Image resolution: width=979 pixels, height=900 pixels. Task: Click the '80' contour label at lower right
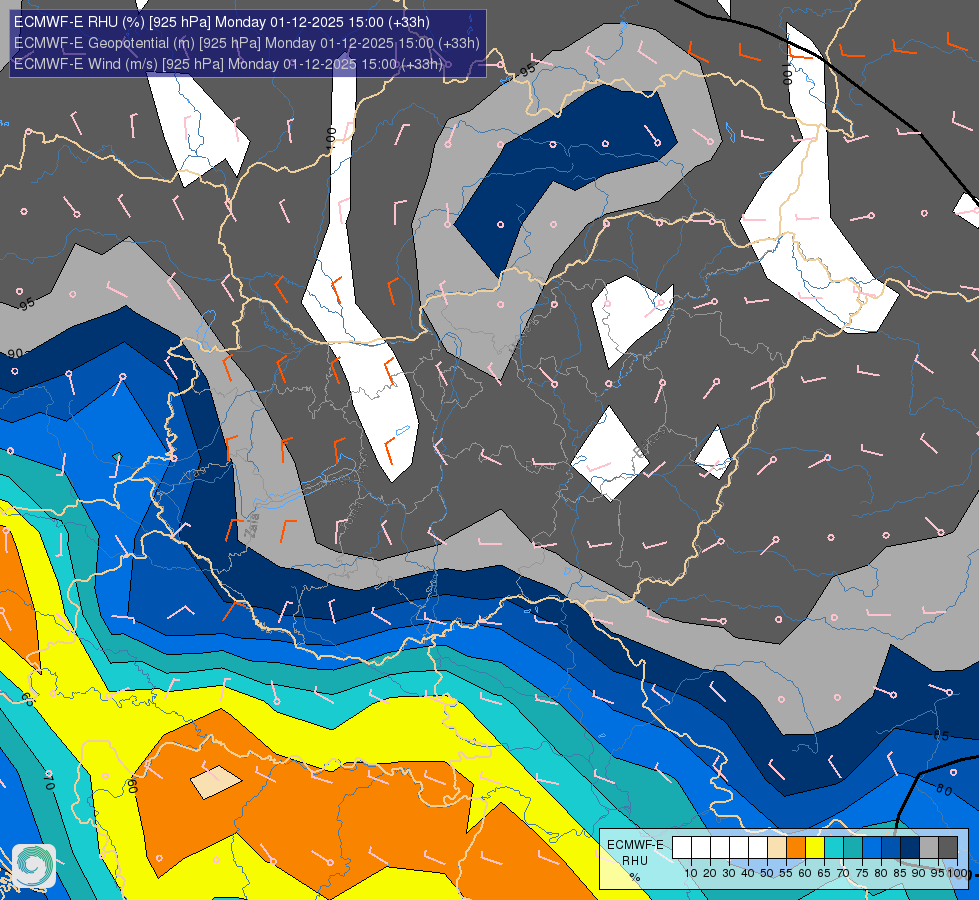click(x=944, y=791)
